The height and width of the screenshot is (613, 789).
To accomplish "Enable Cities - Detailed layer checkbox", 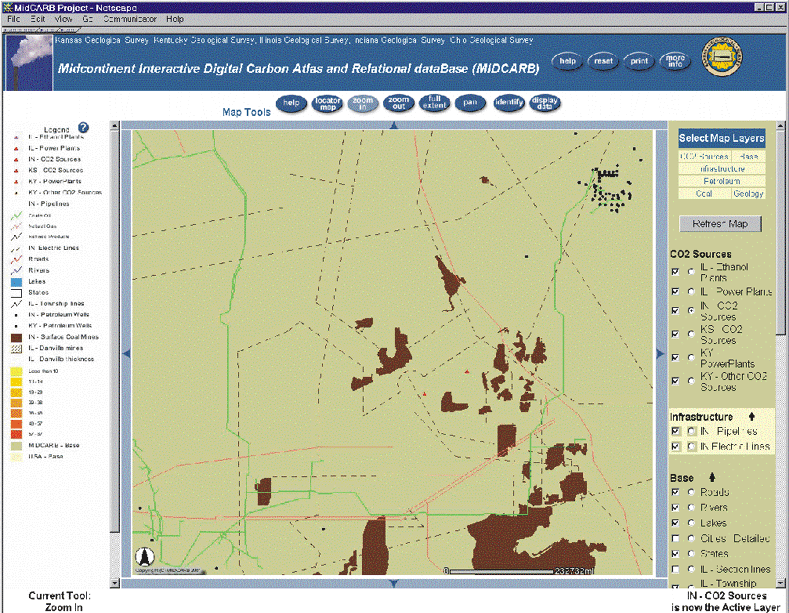I will click(x=675, y=539).
